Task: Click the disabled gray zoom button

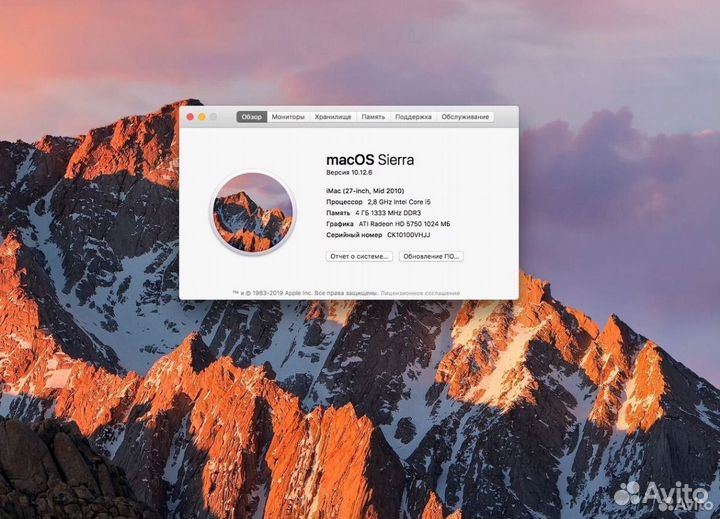Action: 214,117
